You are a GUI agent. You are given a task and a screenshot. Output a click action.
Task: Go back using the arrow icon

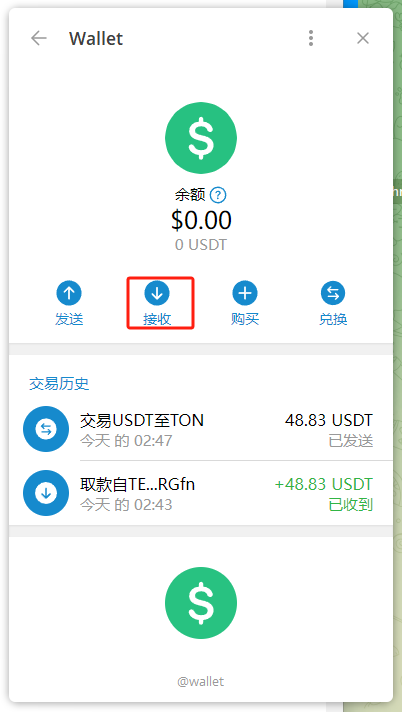pyautogui.click(x=39, y=38)
